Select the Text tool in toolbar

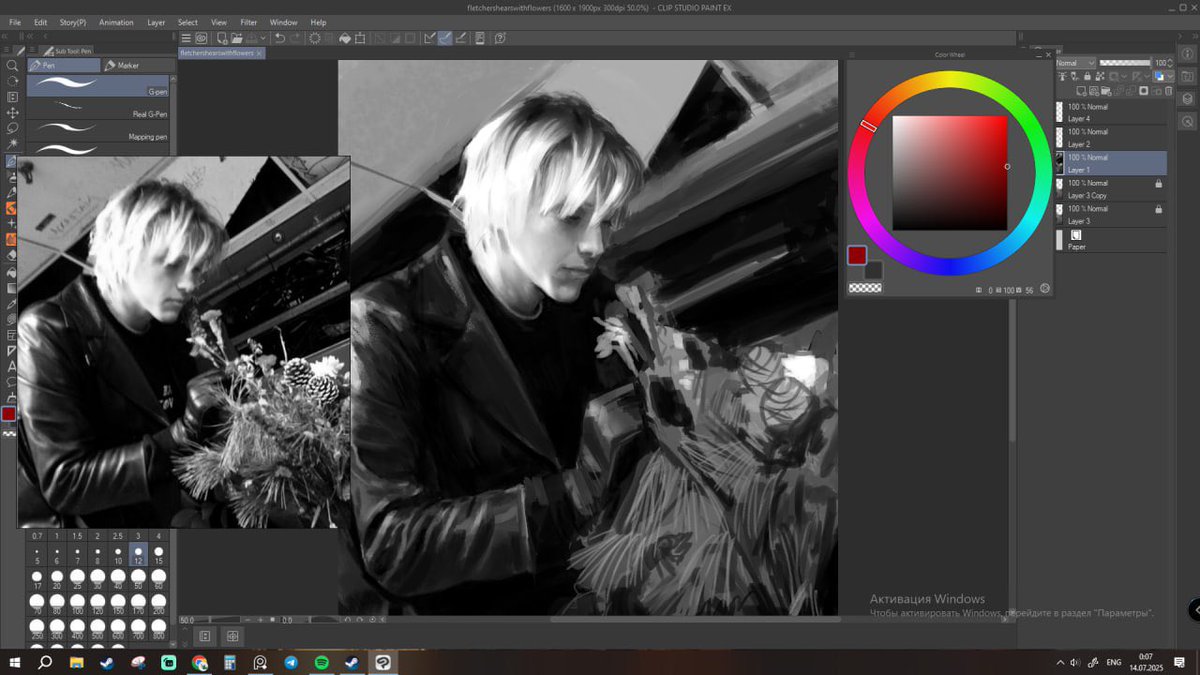(12, 367)
